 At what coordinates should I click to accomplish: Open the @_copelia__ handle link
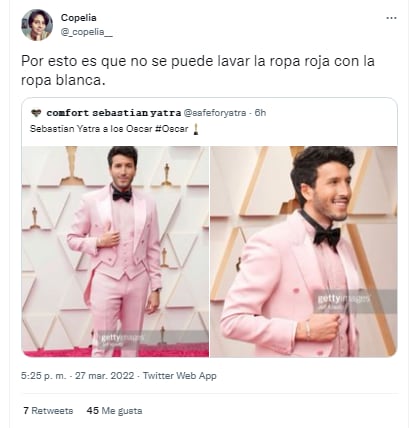pyautogui.click(x=87, y=32)
